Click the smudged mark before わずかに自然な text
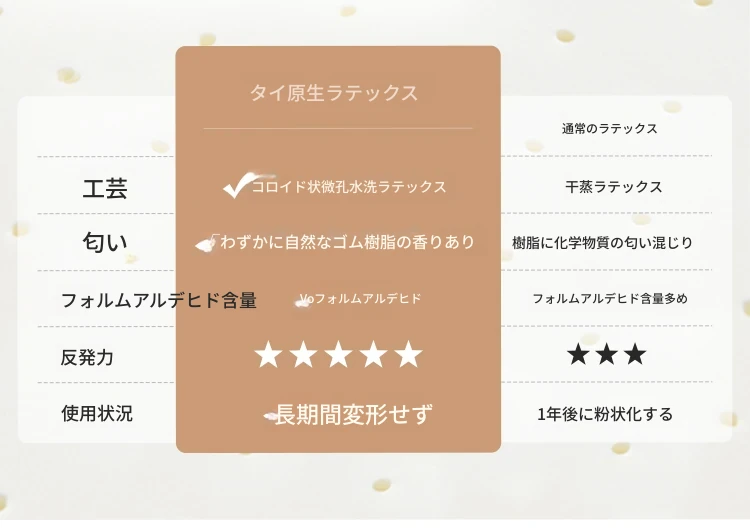750x530 pixels. point(206,243)
